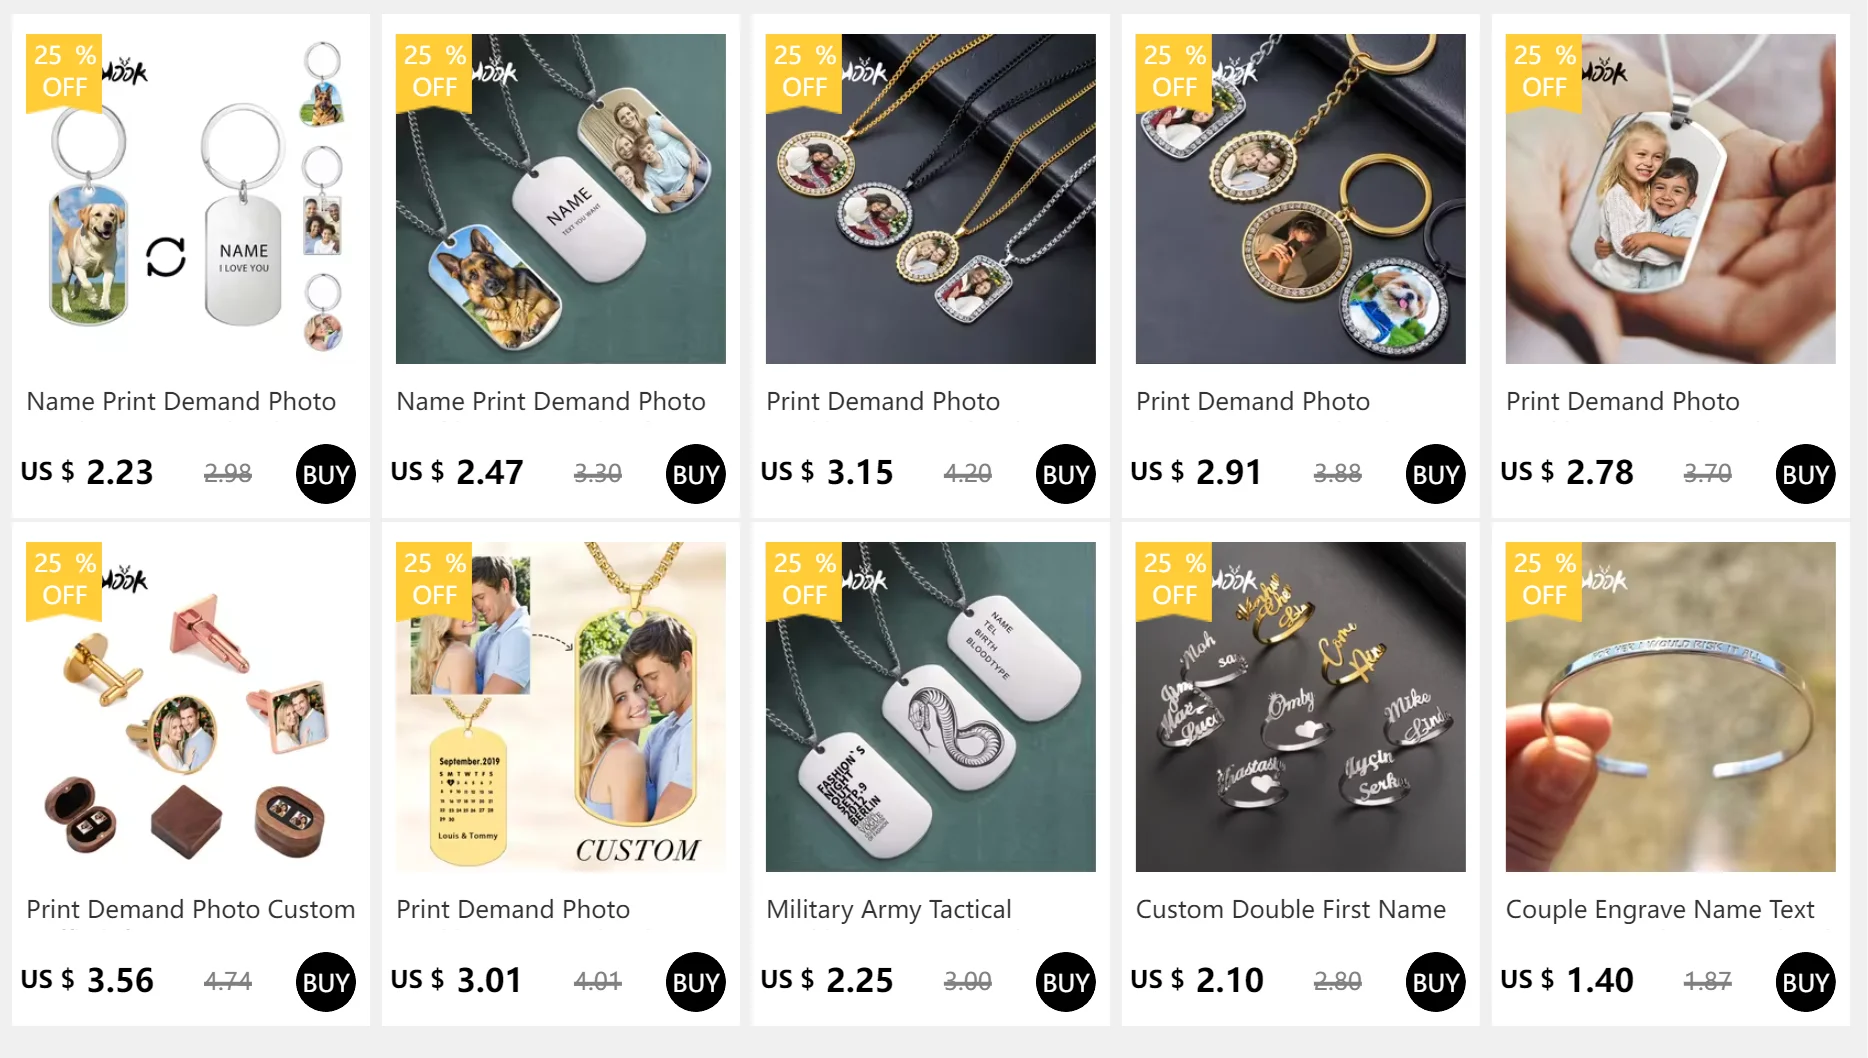Click BUY button for the US $2.78 item
Screen dimensions: 1868x1058
click(x=1806, y=474)
